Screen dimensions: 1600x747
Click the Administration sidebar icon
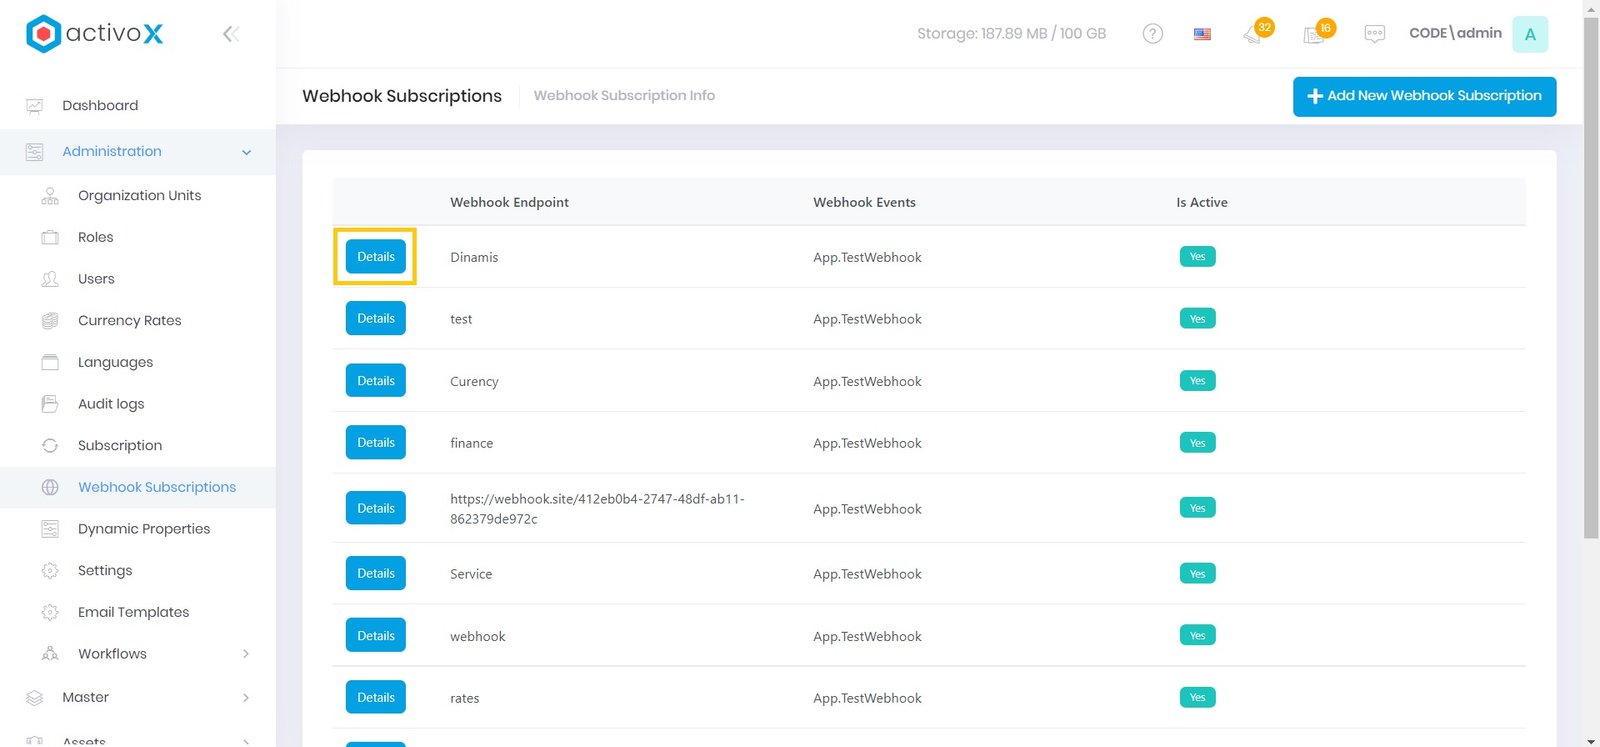point(35,152)
